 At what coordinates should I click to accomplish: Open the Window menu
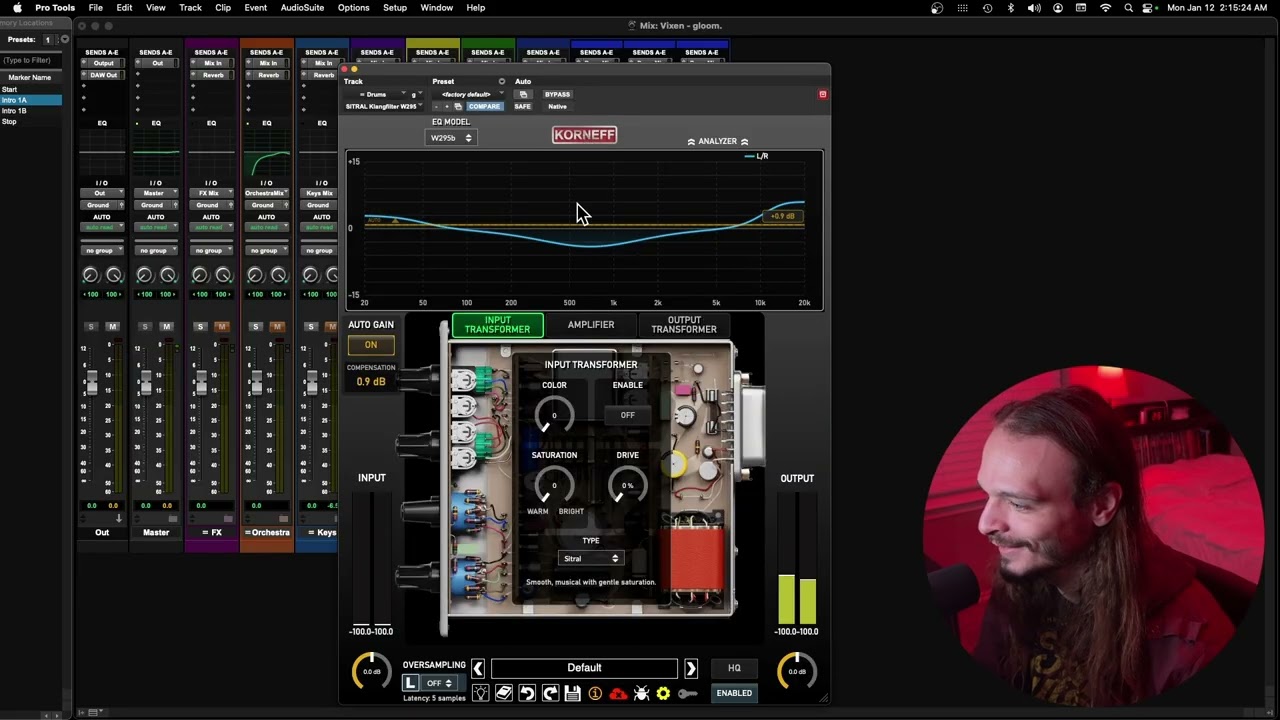click(436, 8)
